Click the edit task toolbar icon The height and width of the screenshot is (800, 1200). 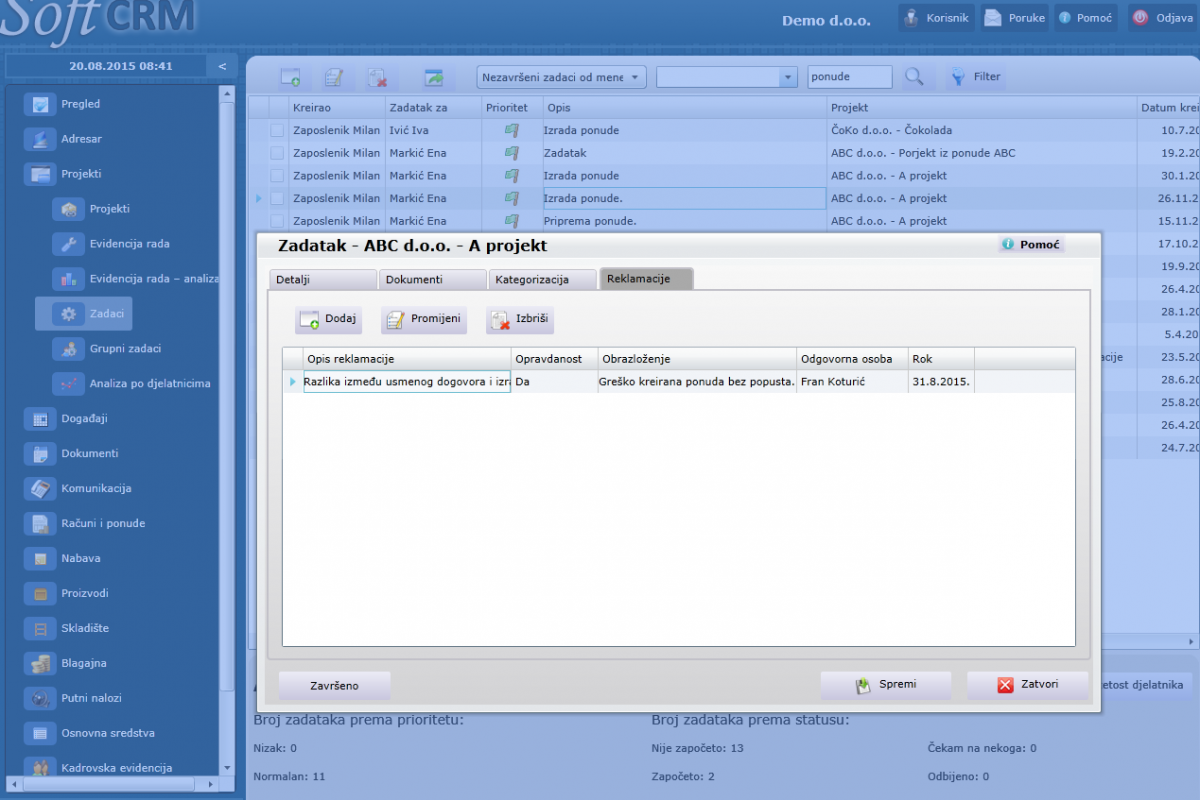tap(333, 77)
